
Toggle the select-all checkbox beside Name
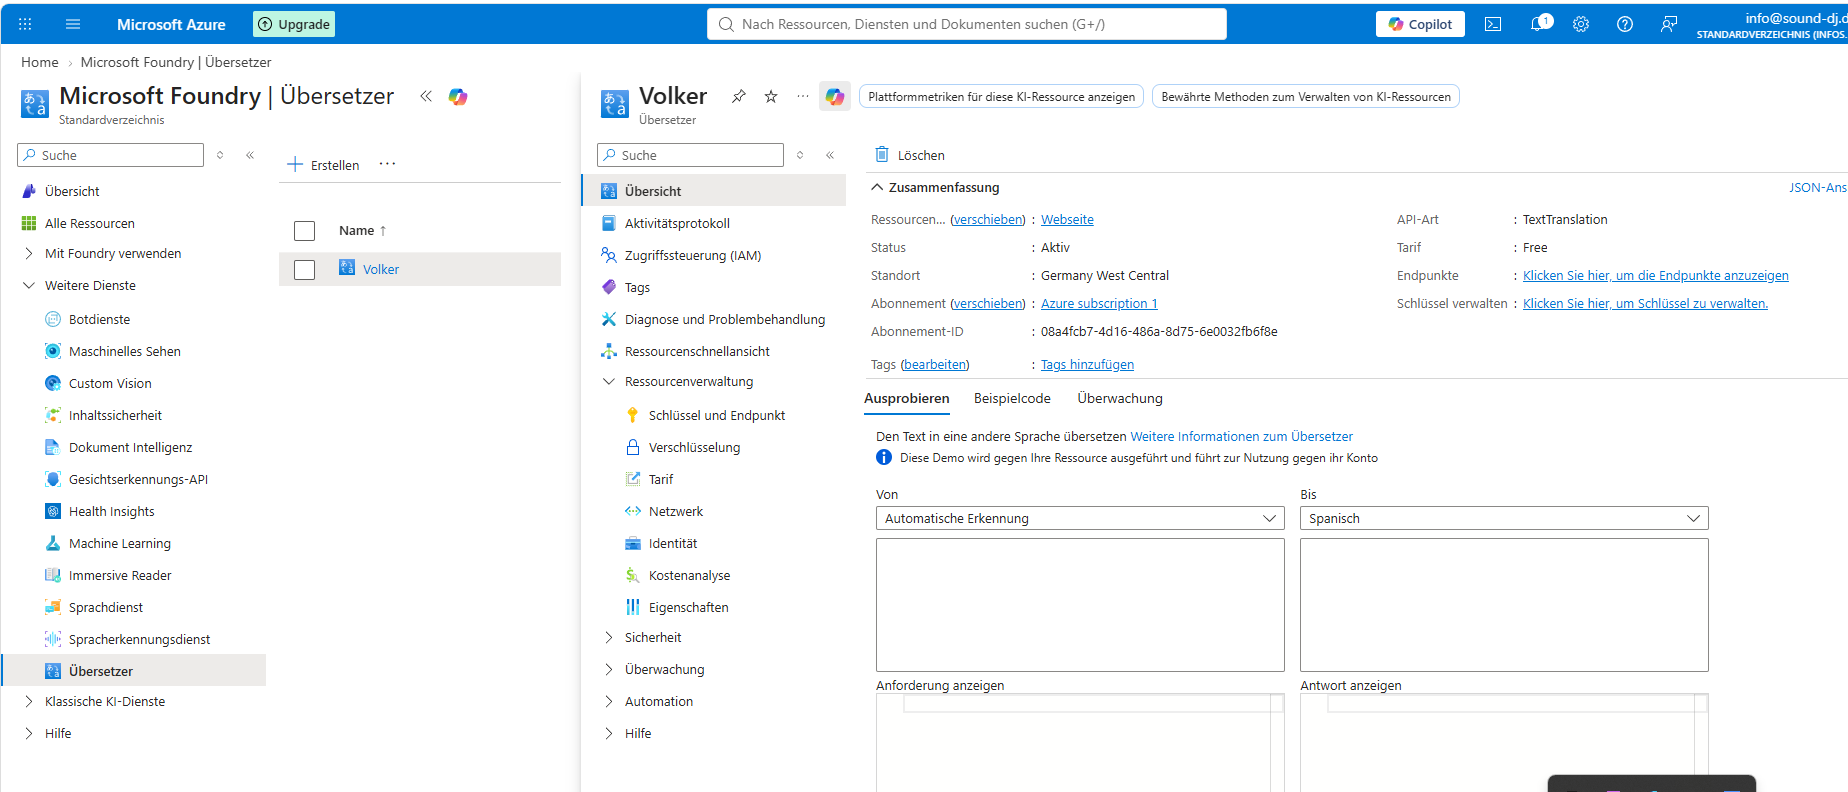tap(305, 231)
